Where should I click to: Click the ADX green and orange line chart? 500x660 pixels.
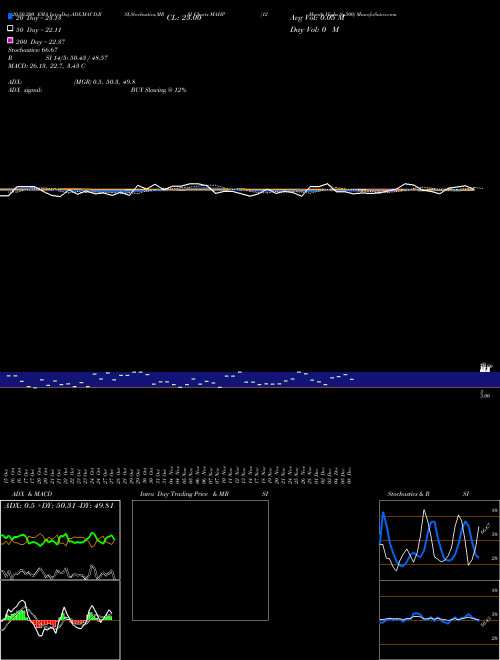pyautogui.click(x=60, y=540)
